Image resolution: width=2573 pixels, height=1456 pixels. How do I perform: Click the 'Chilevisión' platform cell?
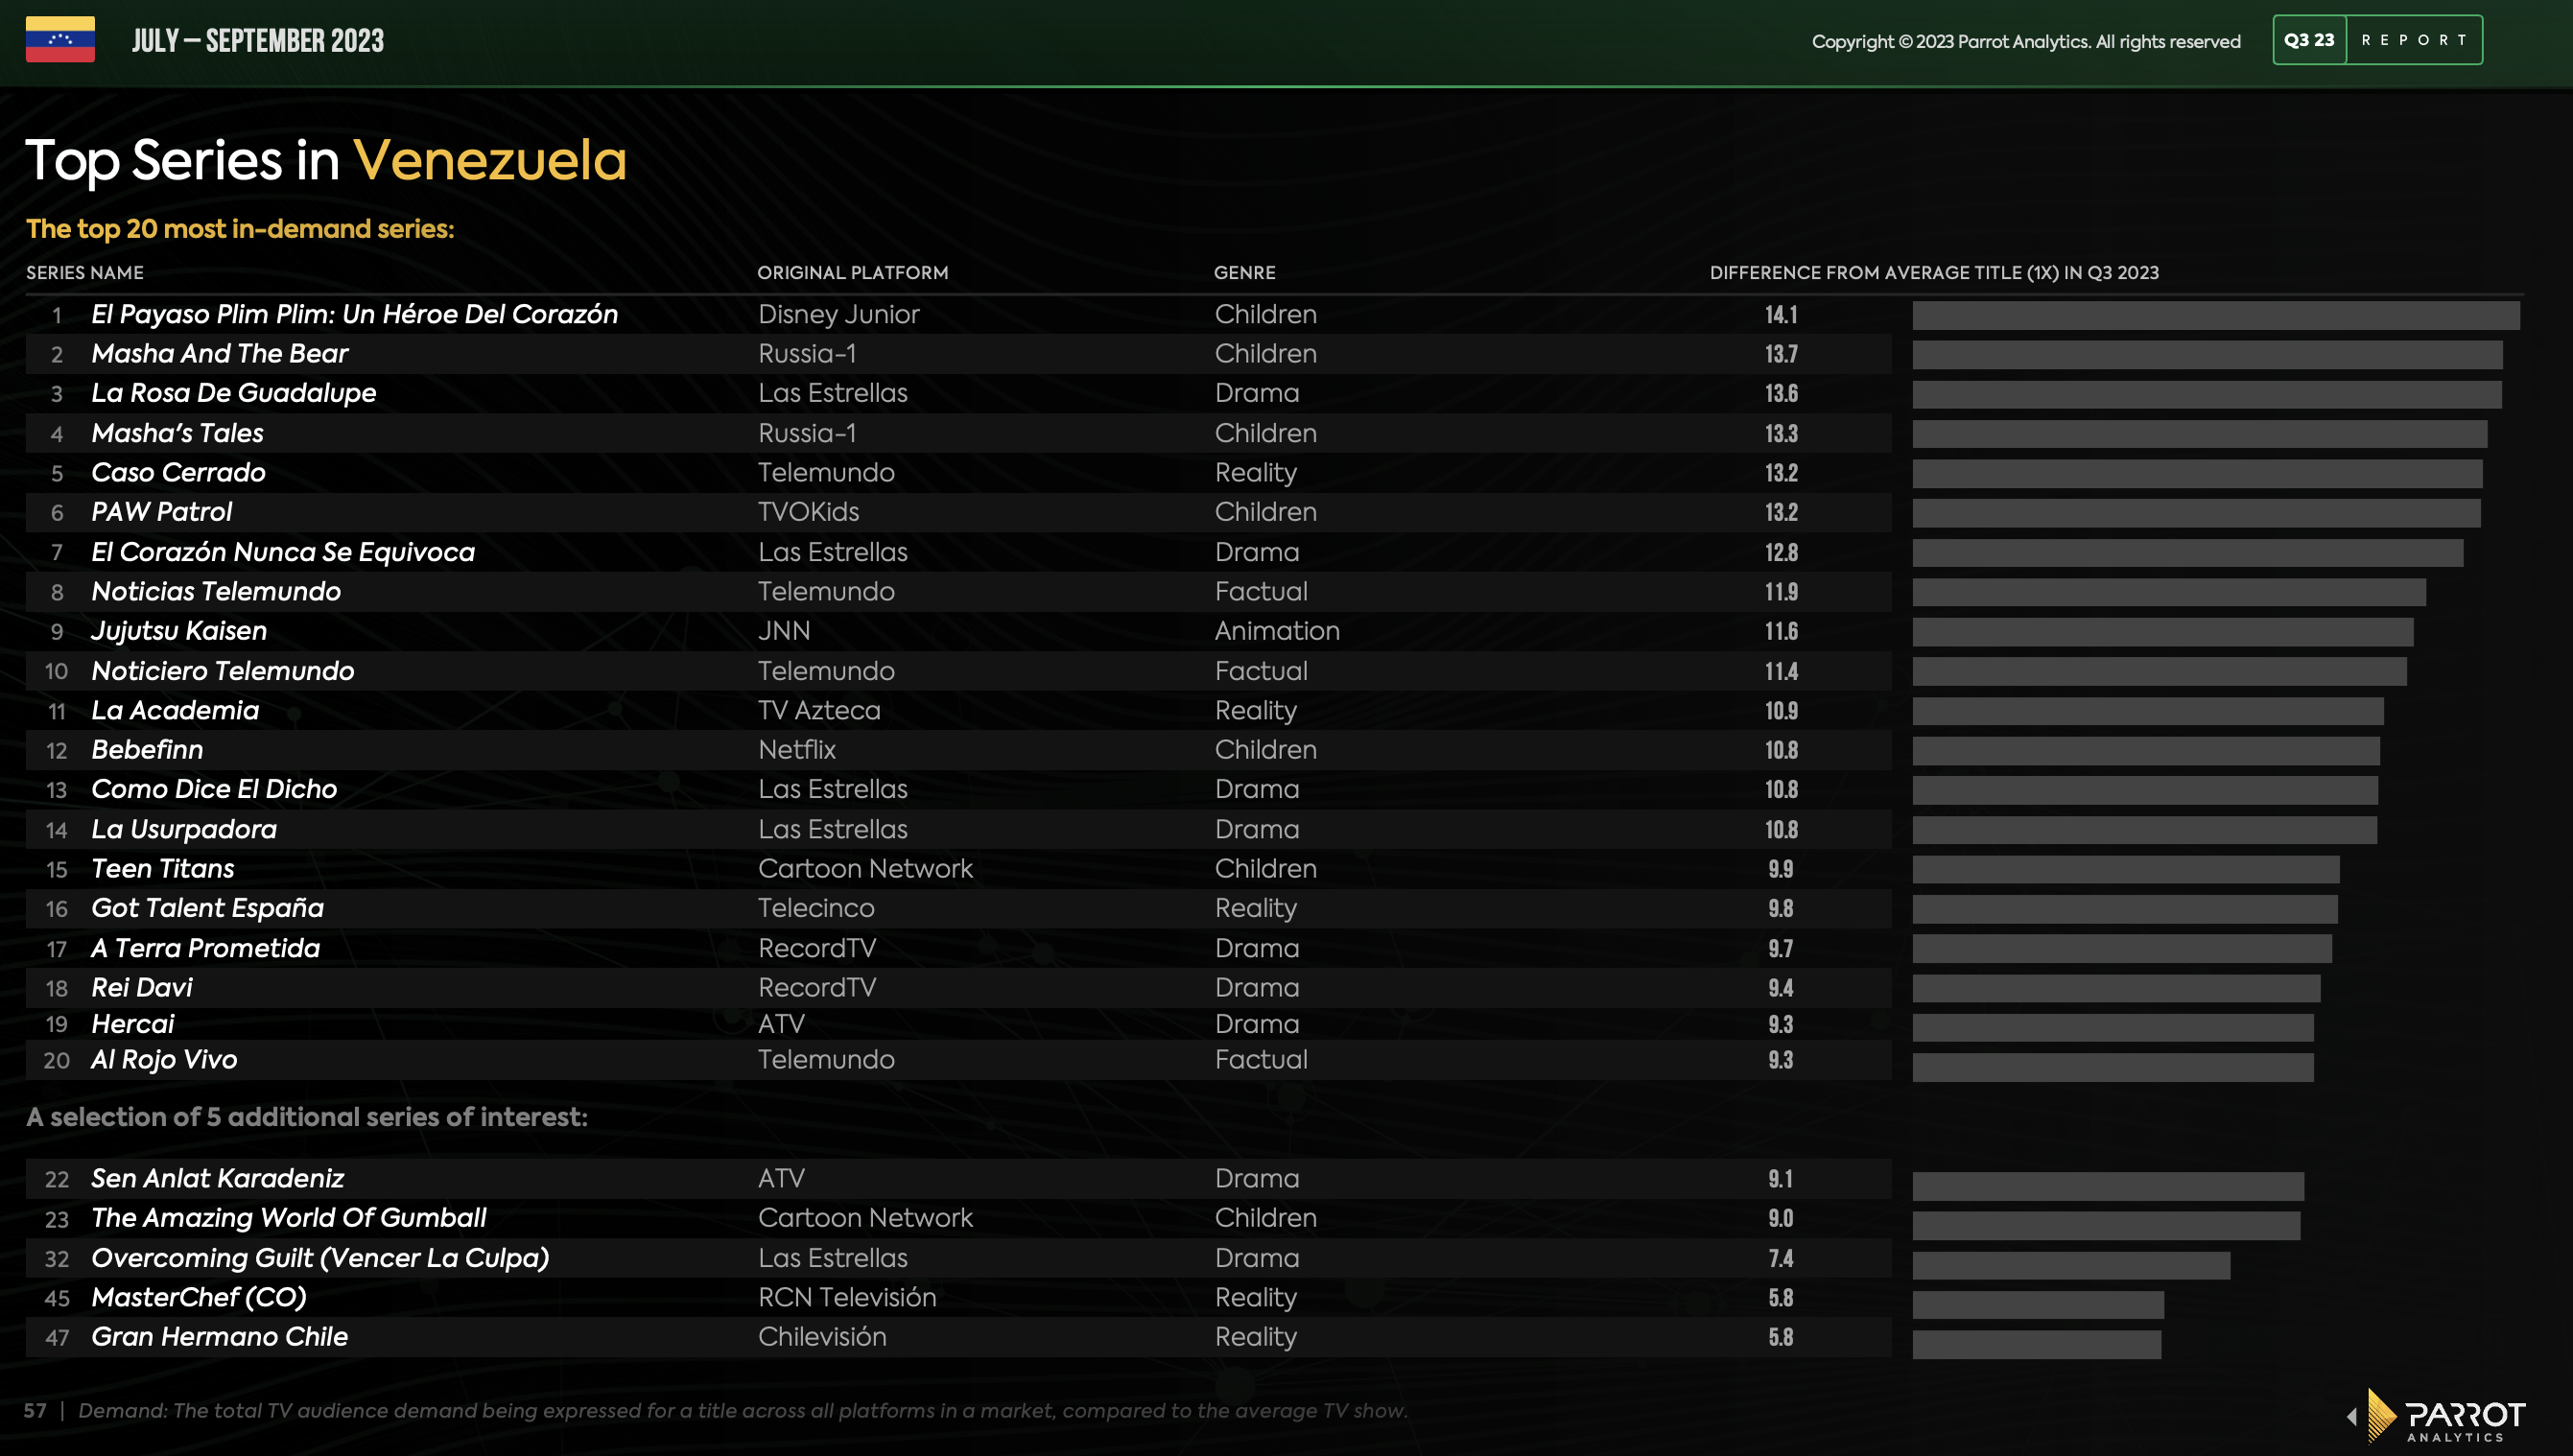tap(822, 1337)
